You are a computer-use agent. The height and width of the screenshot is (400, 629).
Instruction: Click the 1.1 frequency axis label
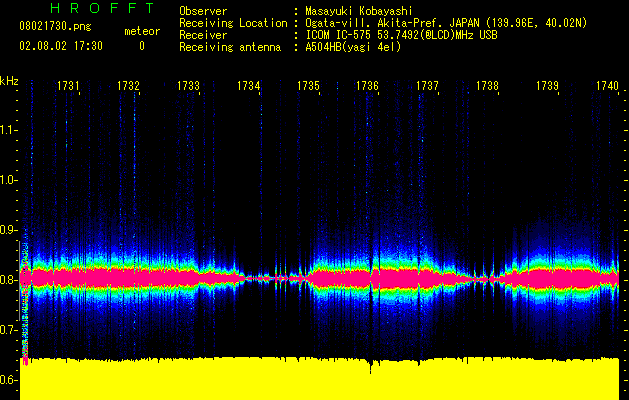pyautogui.click(x=9, y=130)
